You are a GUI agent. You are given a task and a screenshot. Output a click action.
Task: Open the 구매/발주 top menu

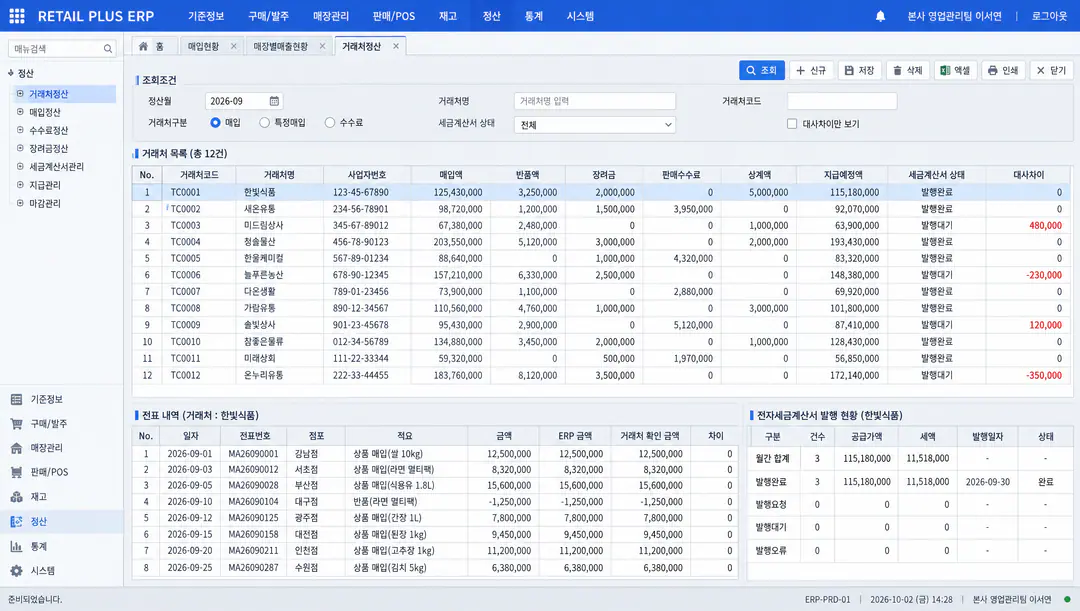269,16
